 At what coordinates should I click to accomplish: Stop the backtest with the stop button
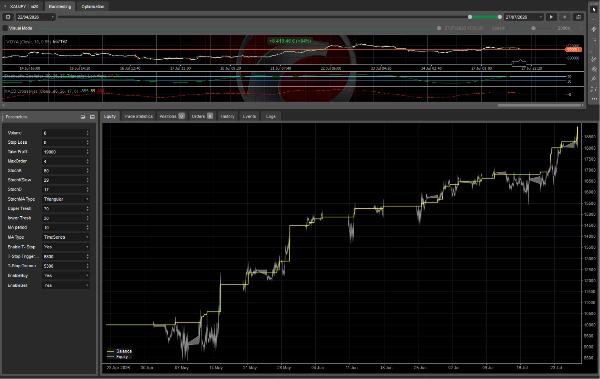click(565, 17)
